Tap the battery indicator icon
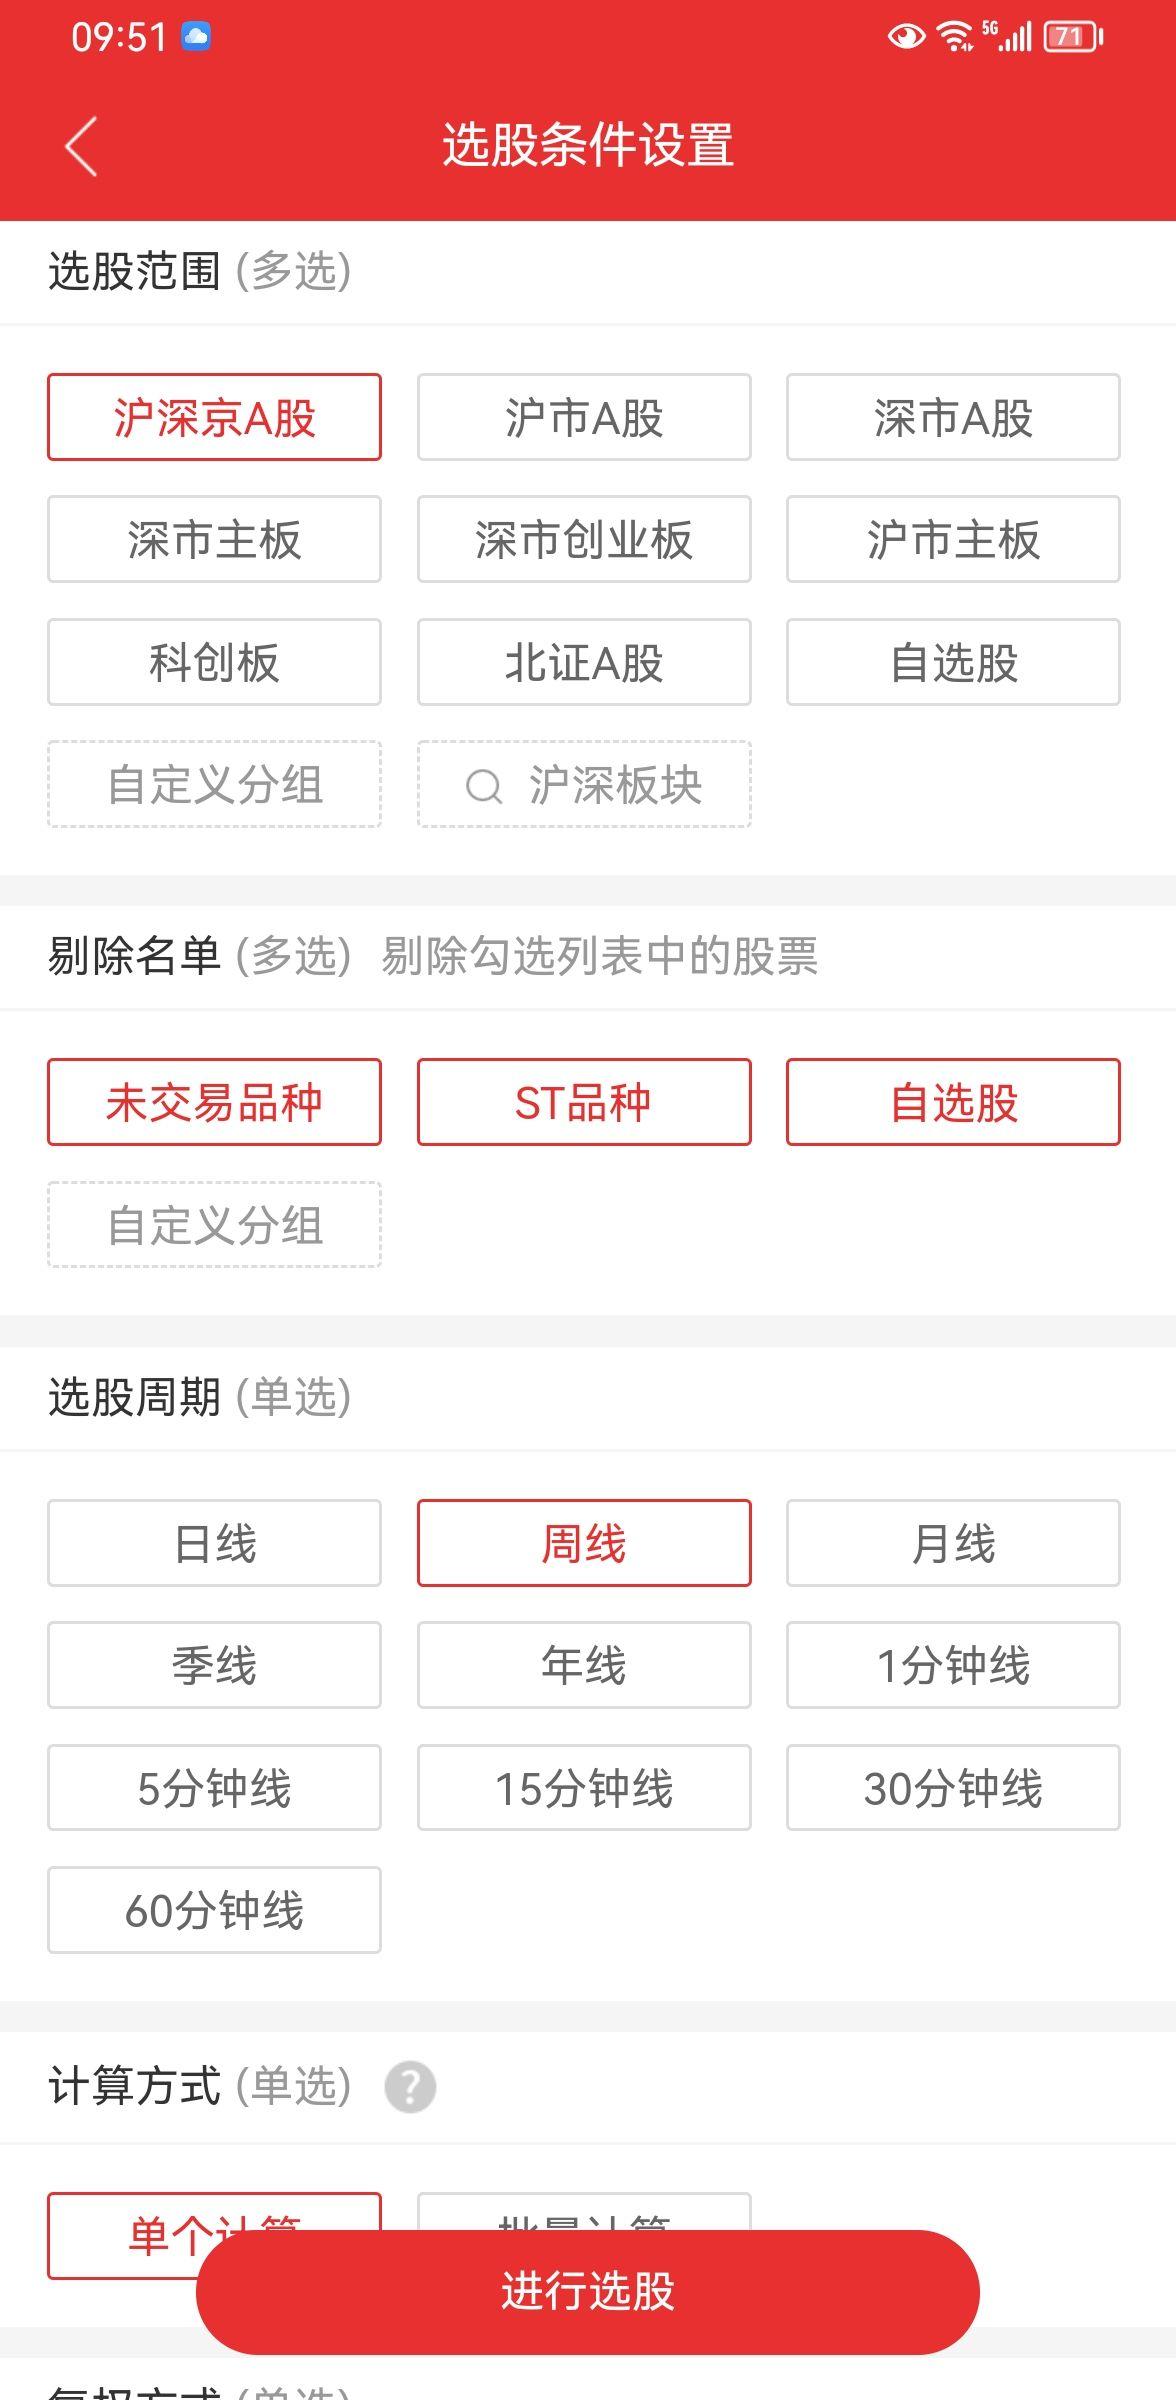Viewport: 1176px width, 2400px height. point(1072,37)
